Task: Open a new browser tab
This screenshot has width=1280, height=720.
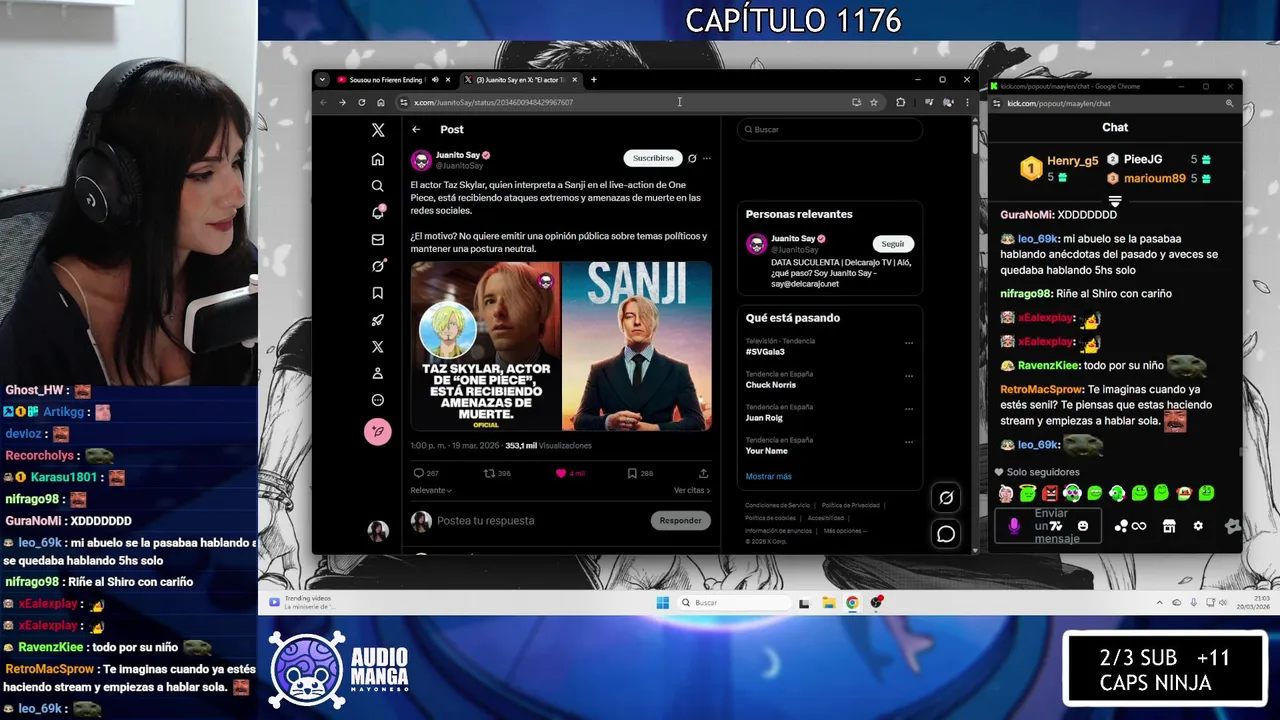Action: (x=593, y=80)
